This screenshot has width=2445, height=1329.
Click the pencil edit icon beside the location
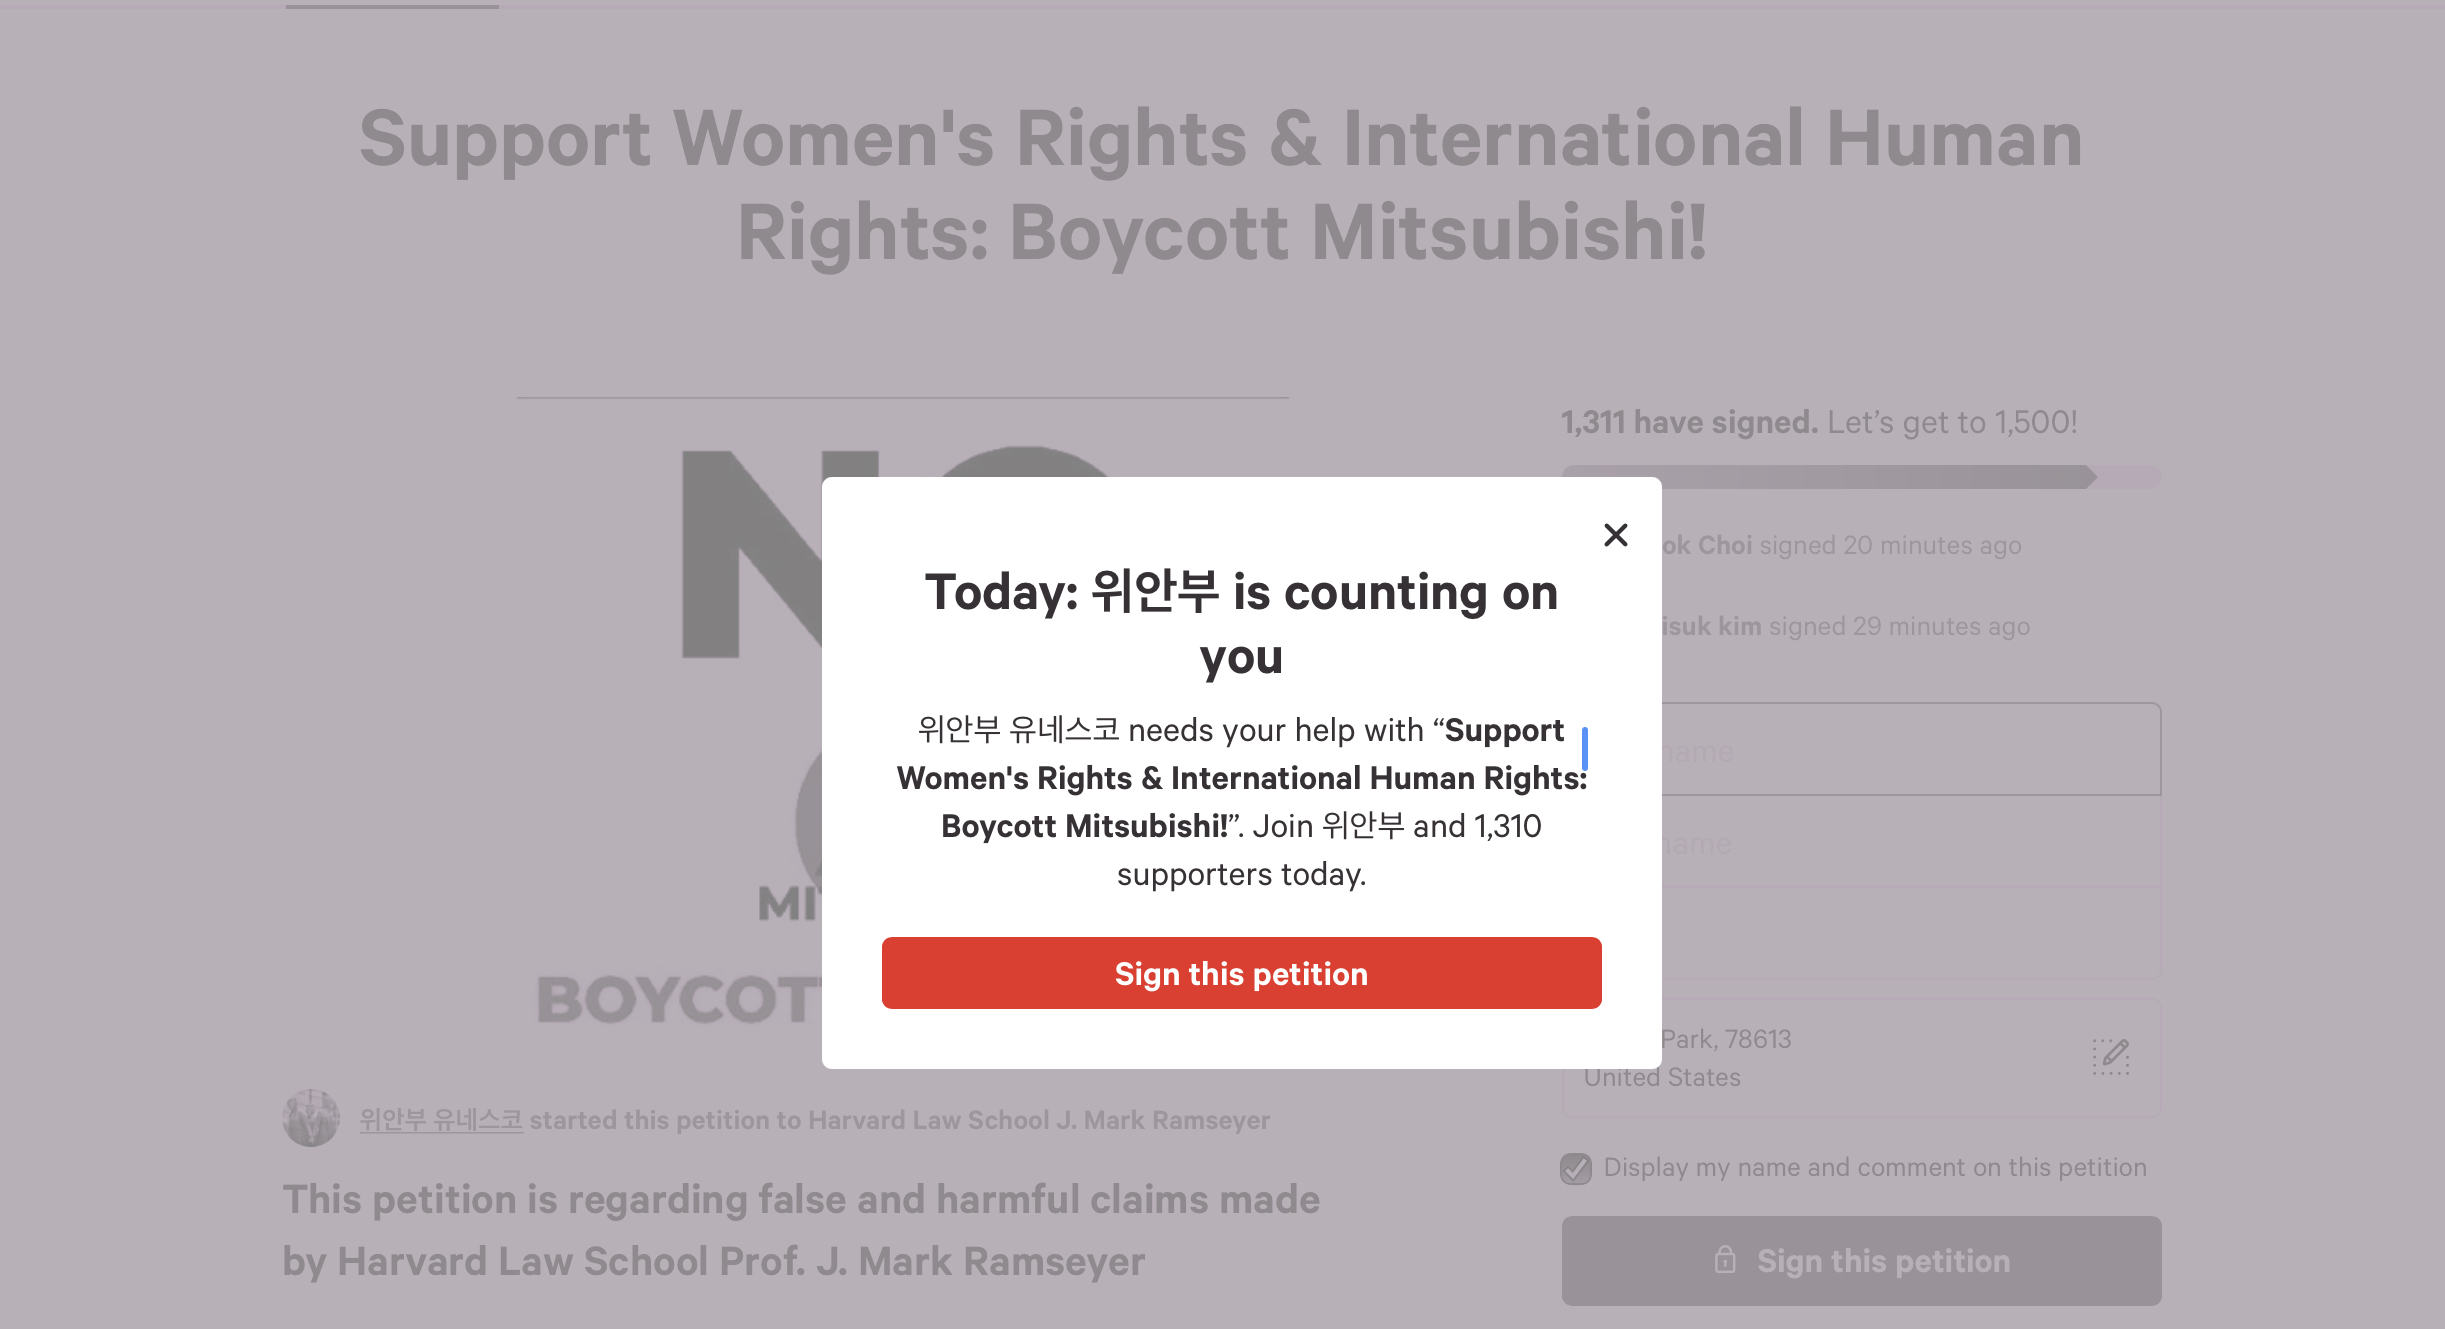[x=2110, y=1056]
